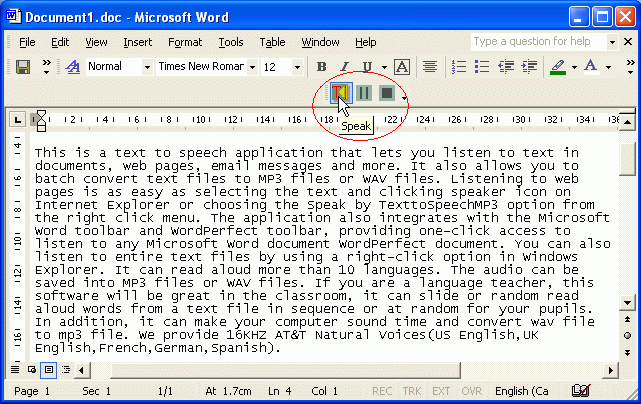Click the Increase Indent icon
Image resolution: width=641 pixels, height=404 pixels.
[x=529, y=67]
